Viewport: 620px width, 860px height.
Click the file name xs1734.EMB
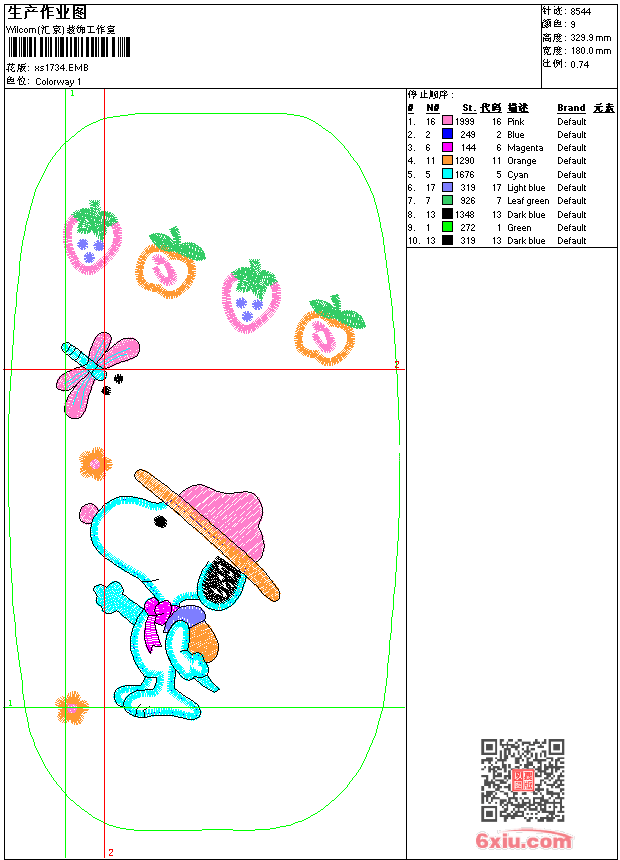point(61,68)
